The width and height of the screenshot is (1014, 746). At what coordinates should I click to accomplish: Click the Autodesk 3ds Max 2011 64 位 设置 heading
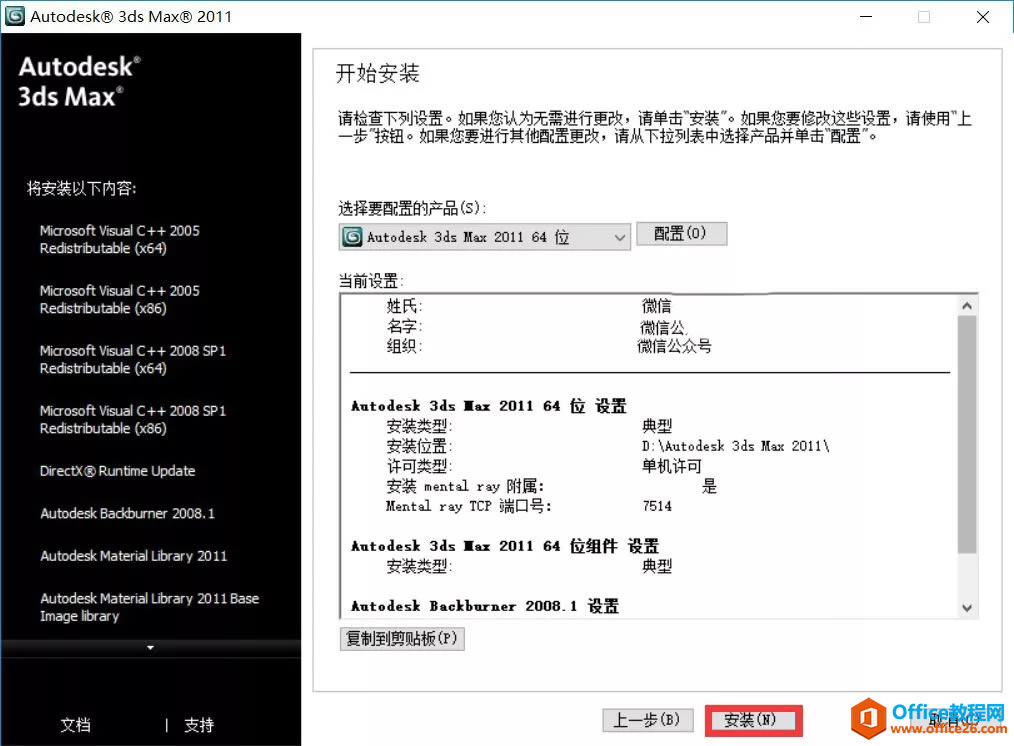click(x=489, y=406)
